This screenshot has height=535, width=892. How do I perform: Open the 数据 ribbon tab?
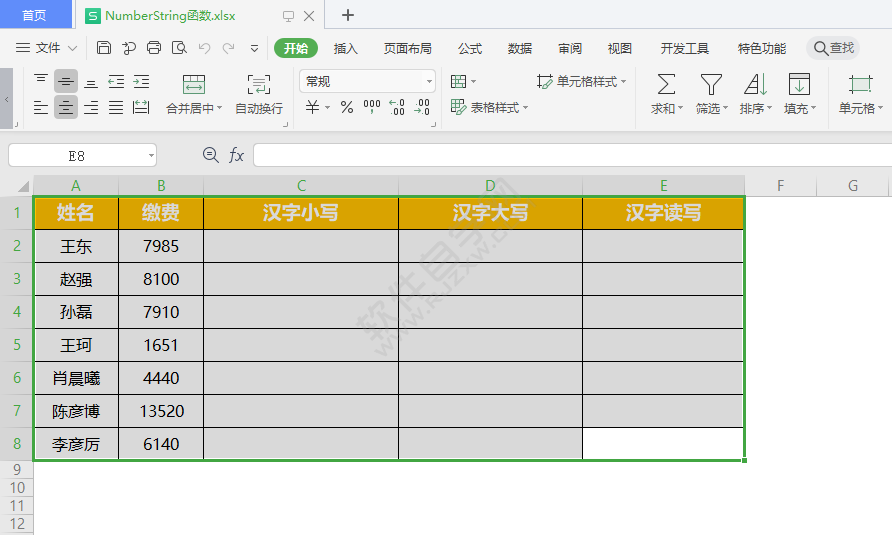tap(520, 48)
